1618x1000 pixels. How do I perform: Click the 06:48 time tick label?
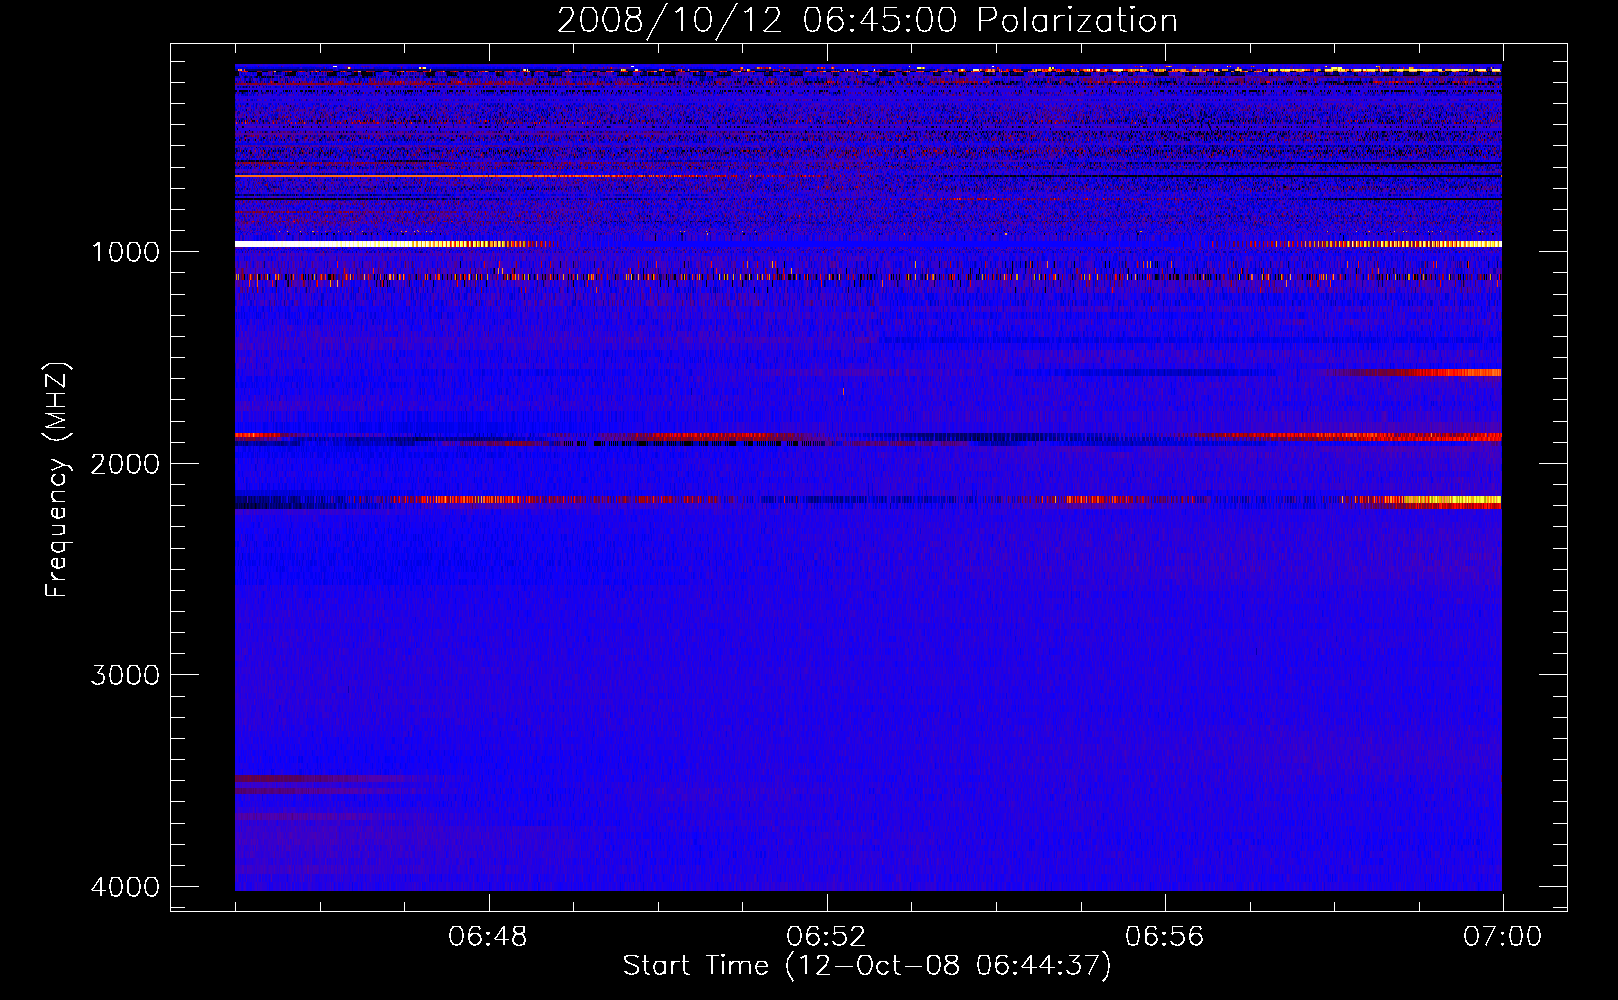click(x=488, y=937)
